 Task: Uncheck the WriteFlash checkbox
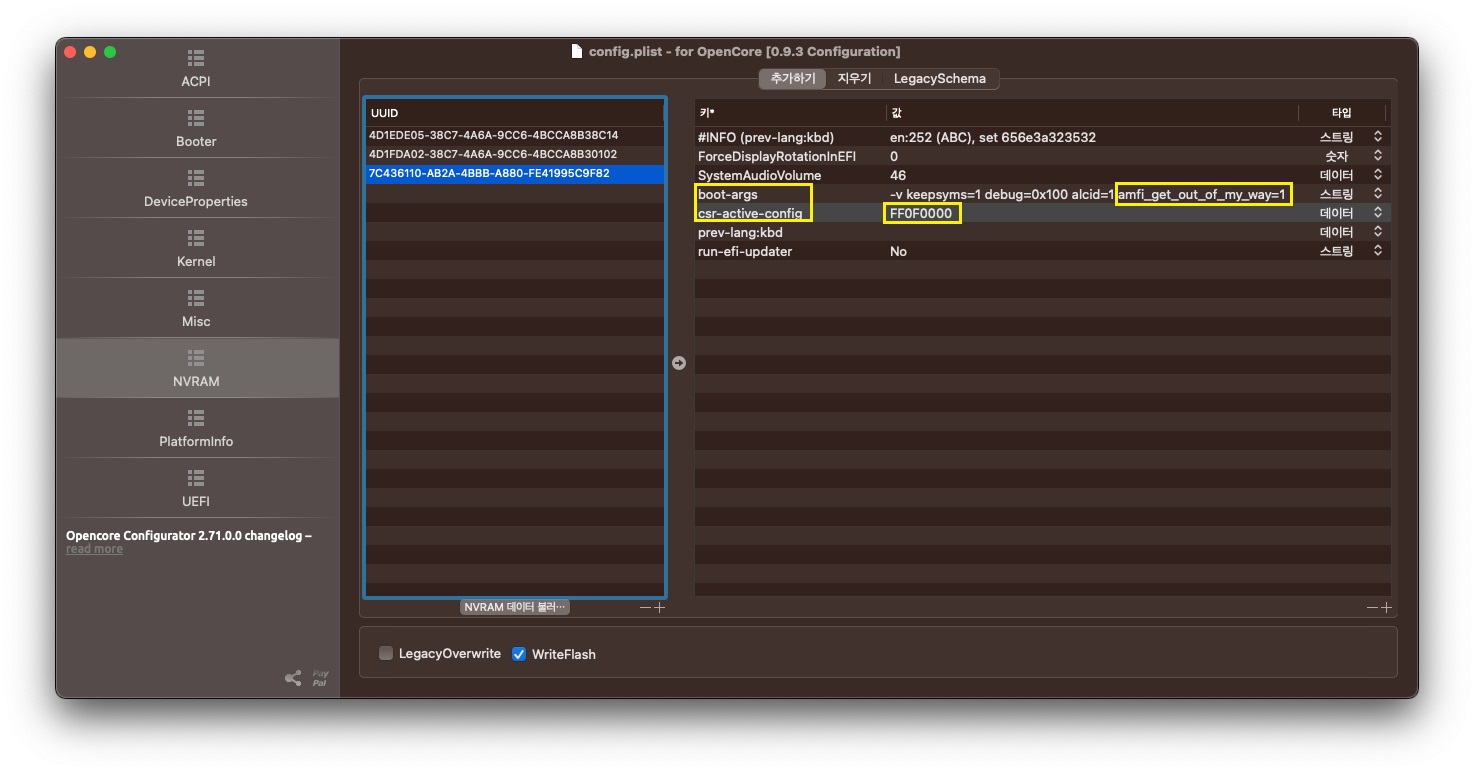pyautogui.click(x=519, y=653)
